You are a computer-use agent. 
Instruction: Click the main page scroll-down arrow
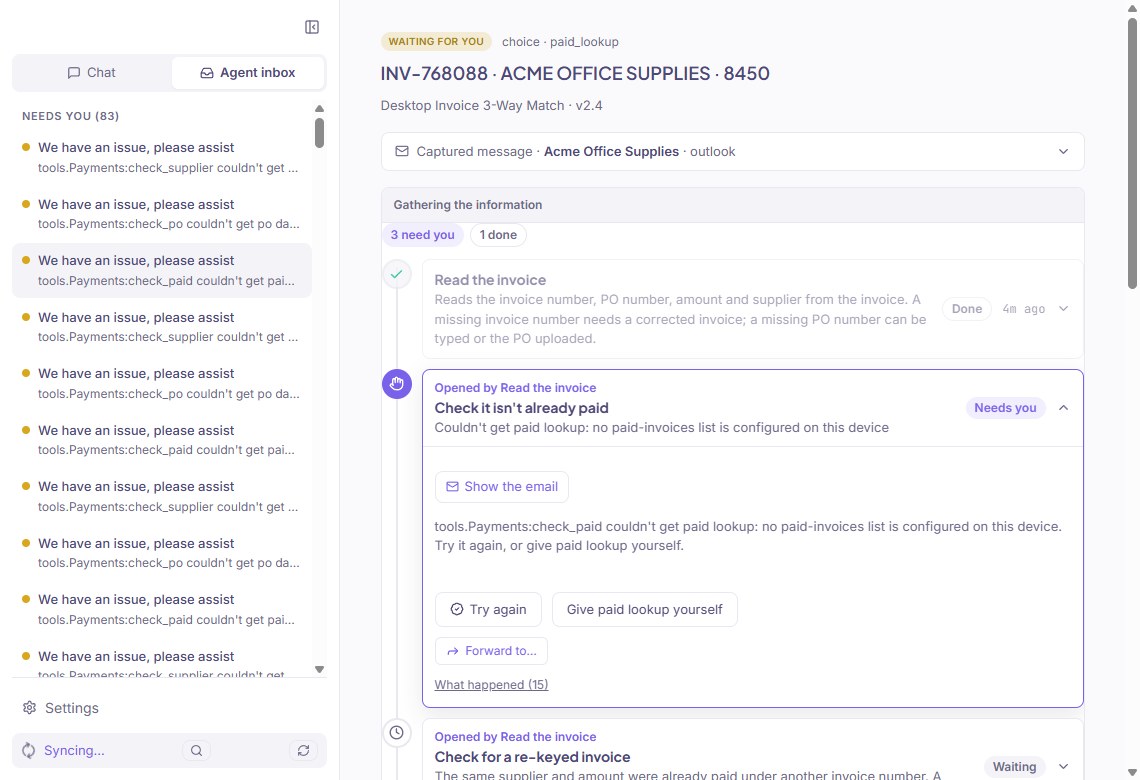click(1132, 772)
